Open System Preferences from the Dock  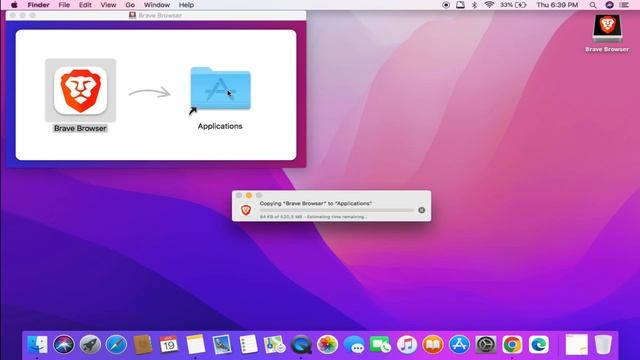click(x=486, y=344)
